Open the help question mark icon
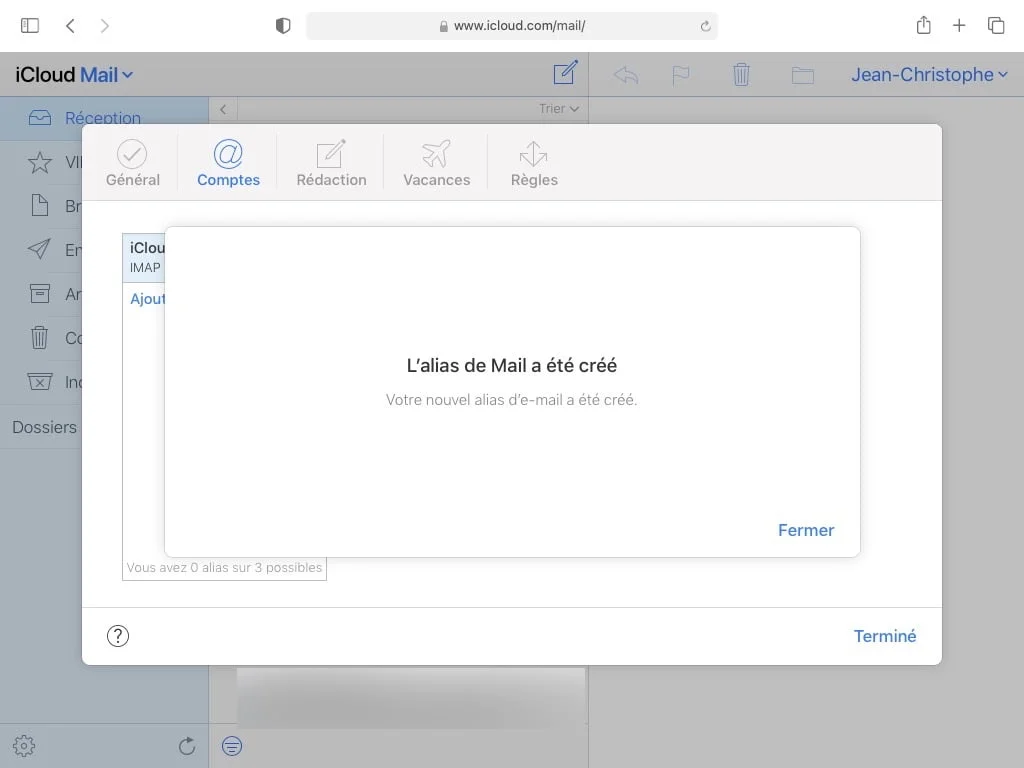 tap(118, 635)
